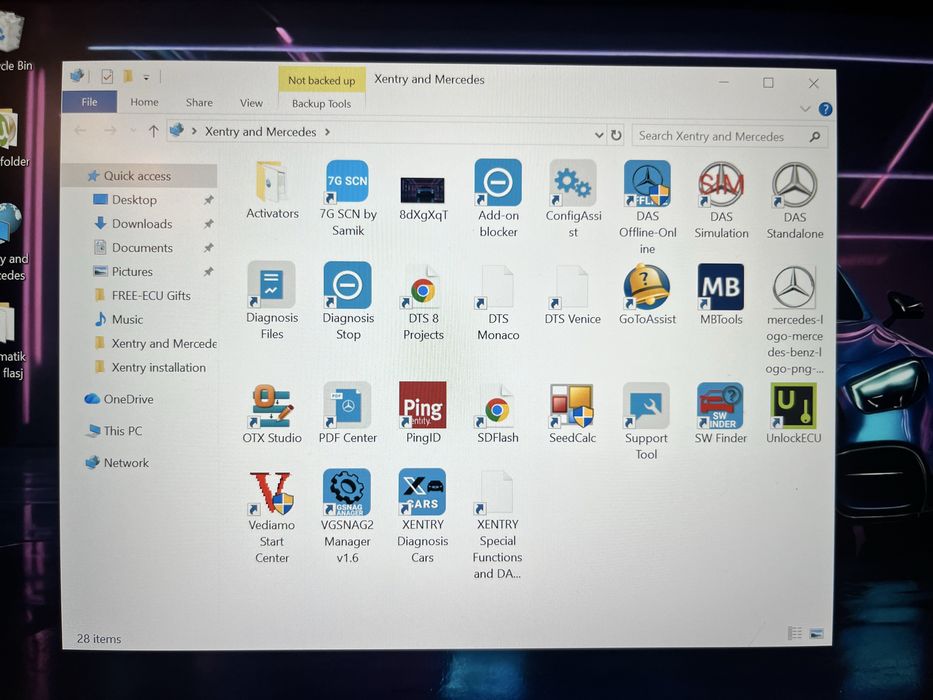Open recent locations dropdown arrow
The width and height of the screenshot is (933, 700).
133,131
